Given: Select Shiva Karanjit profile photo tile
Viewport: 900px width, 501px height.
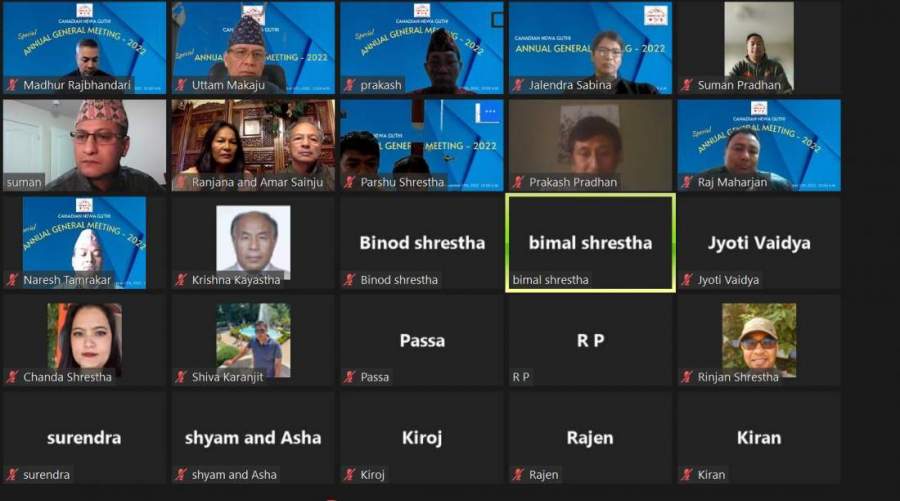Looking at the screenshot, I should tap(253, 340).
